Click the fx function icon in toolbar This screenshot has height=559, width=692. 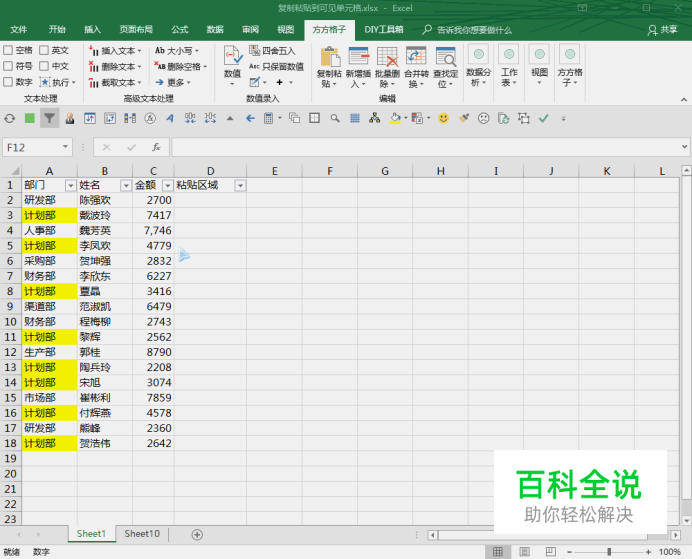tap(150, 118)
